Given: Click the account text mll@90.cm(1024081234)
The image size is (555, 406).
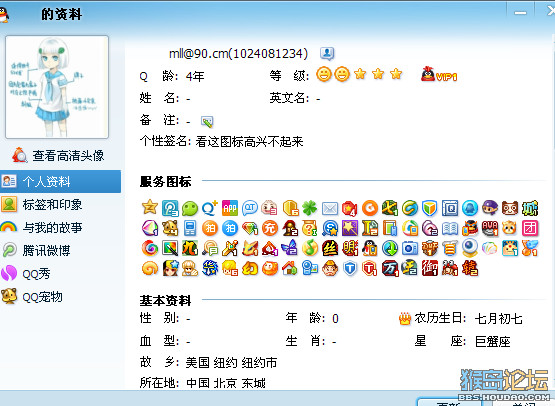Looking at the screenshot, I should 238,54.
